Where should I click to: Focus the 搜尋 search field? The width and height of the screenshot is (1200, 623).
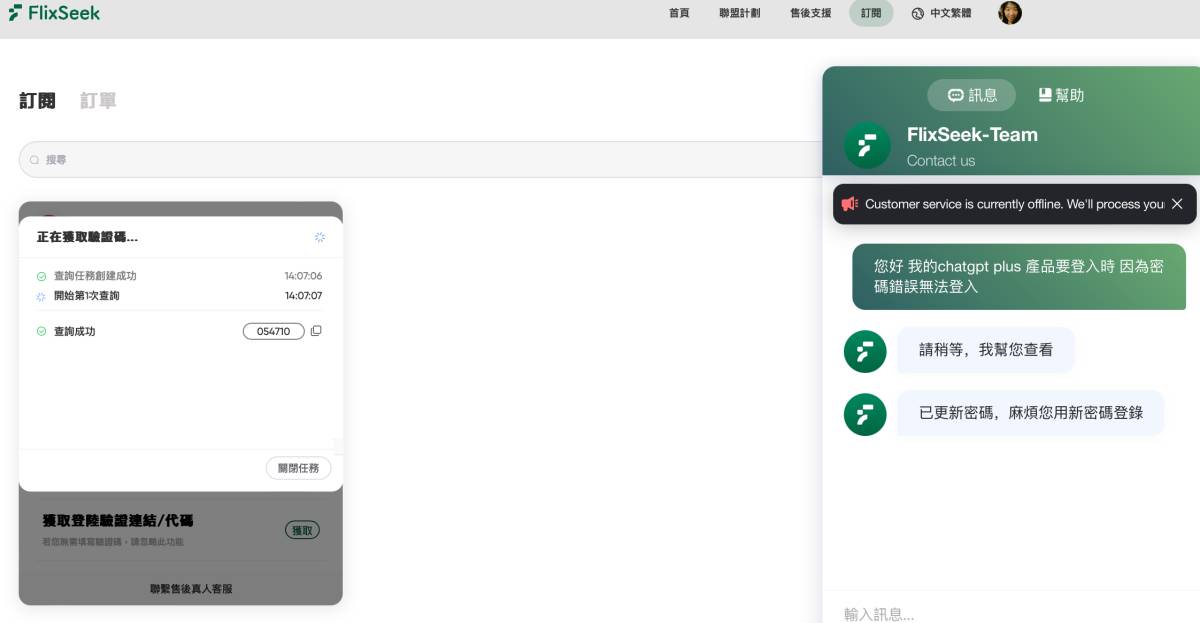point(420,160)
